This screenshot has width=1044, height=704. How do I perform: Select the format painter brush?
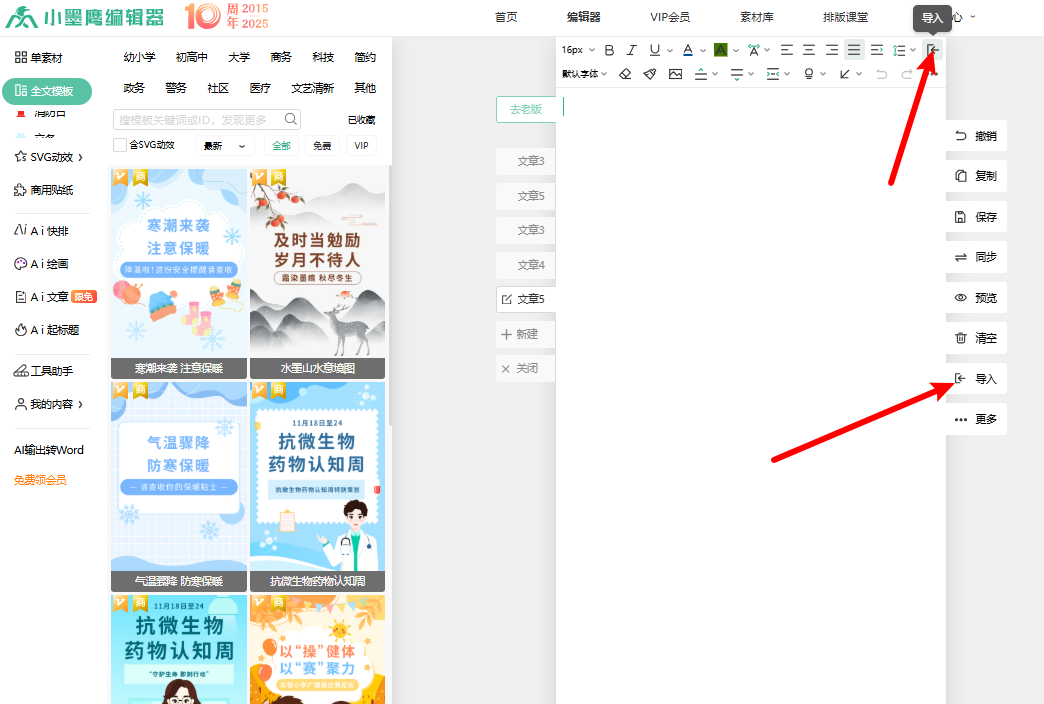coord(650,74)
